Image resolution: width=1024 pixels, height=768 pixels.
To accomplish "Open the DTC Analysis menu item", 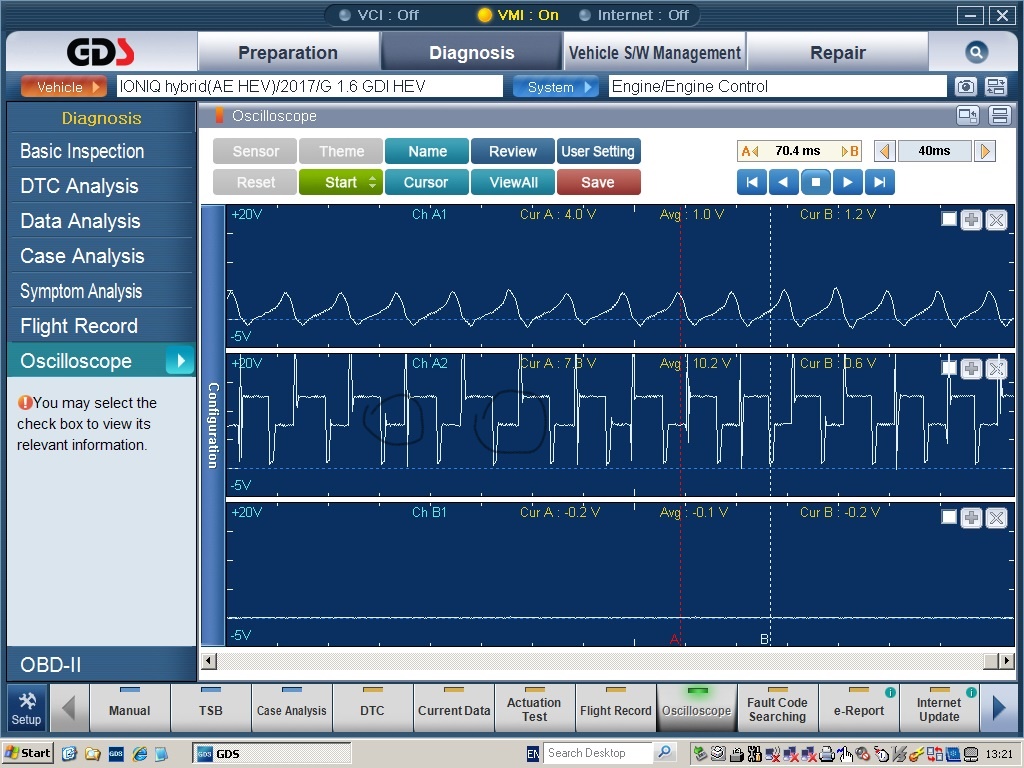I will [x=80, y=186].
